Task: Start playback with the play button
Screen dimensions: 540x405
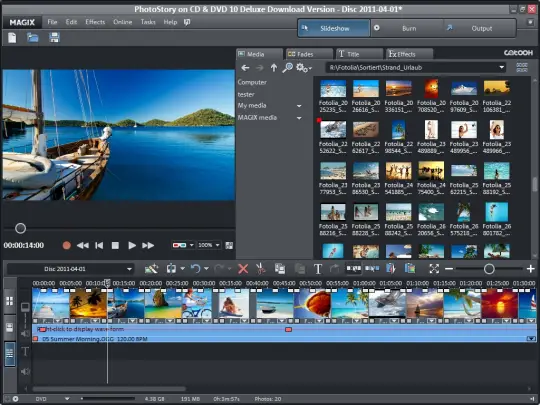Action: tap(132, 245)
